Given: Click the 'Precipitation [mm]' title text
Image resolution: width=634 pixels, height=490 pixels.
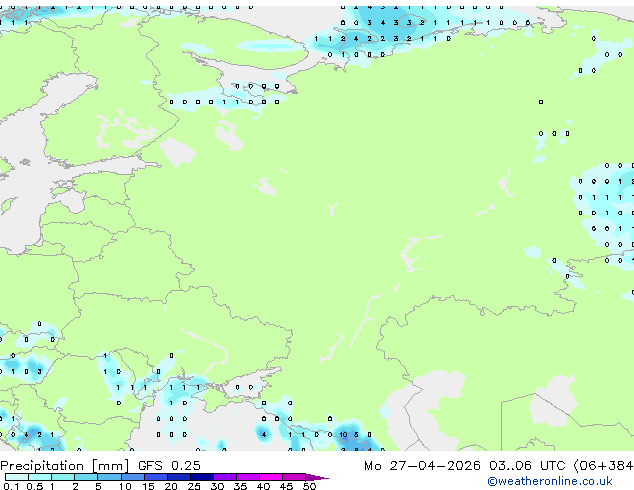Looking at the screenshot, I should 64,466.
